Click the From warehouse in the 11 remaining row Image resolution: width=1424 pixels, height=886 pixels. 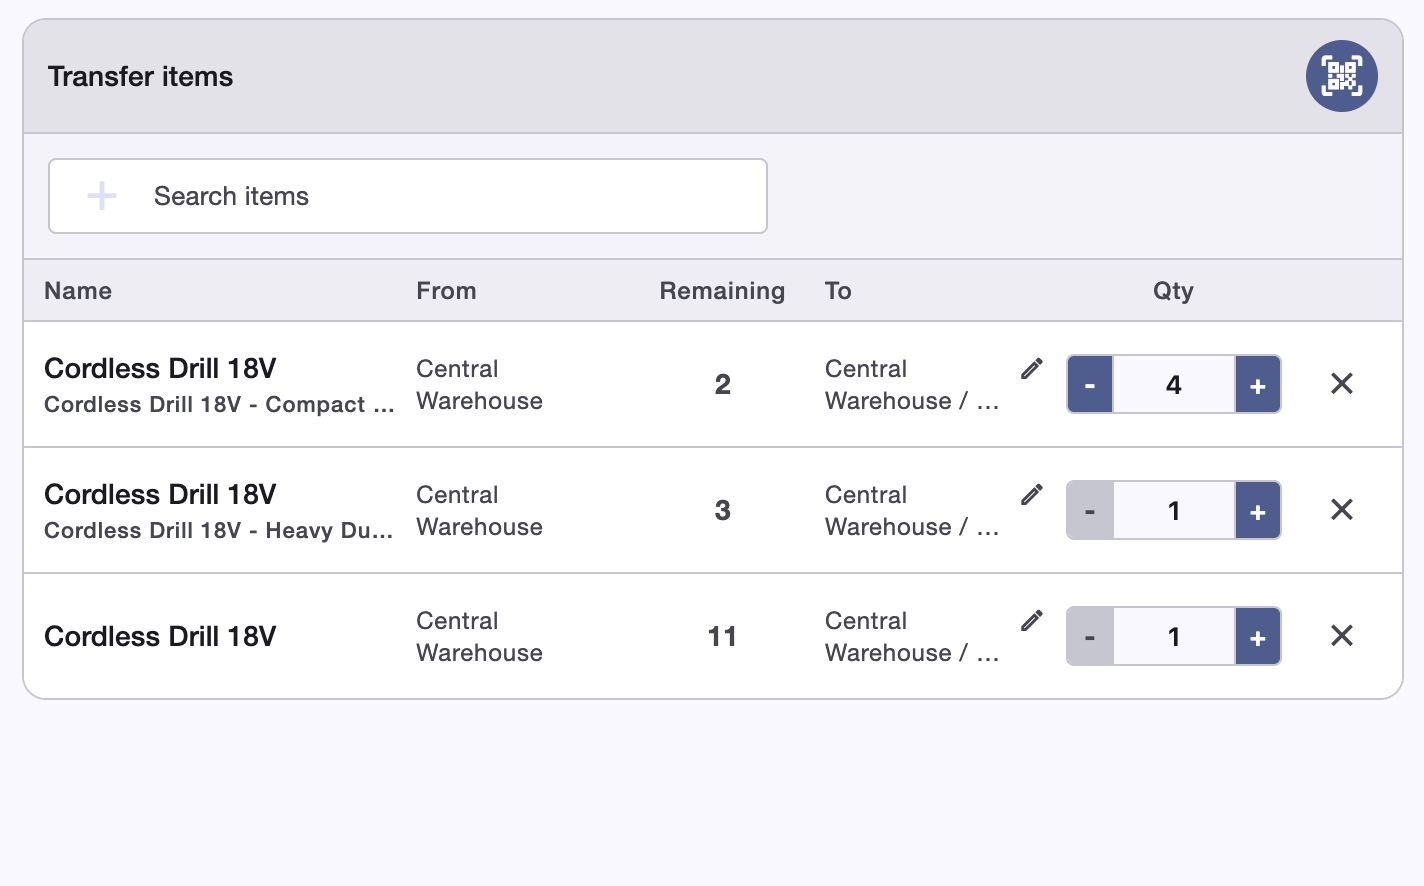[480, 637]
